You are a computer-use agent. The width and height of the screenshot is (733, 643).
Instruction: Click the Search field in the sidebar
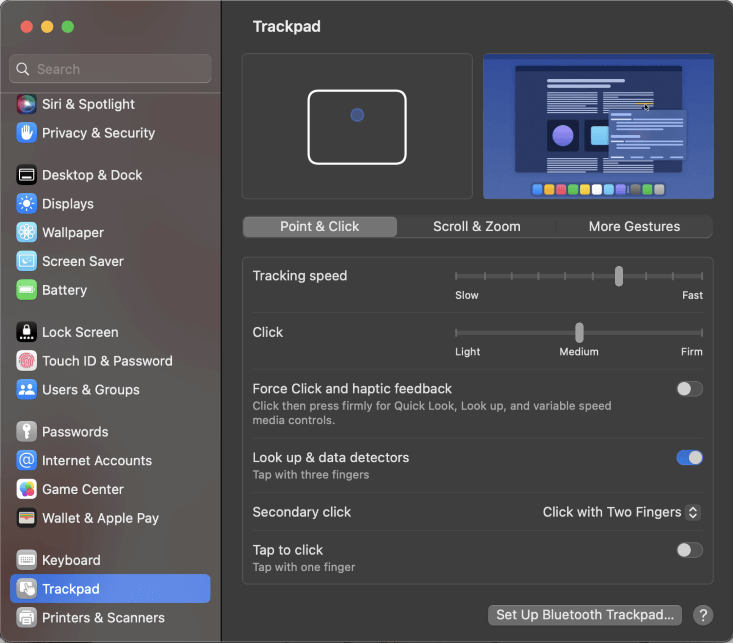(x=110, y=69)
